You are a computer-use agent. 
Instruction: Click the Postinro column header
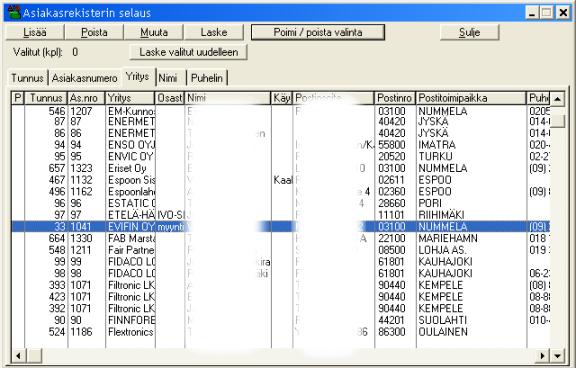pos(395,98)
